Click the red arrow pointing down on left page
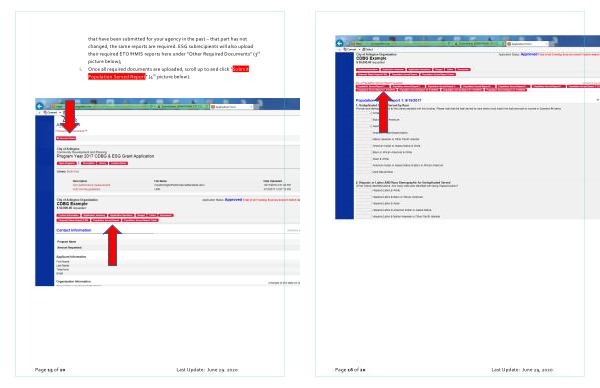Image resolution: width=600 pixels, height=388 pixels. (70, 116)
